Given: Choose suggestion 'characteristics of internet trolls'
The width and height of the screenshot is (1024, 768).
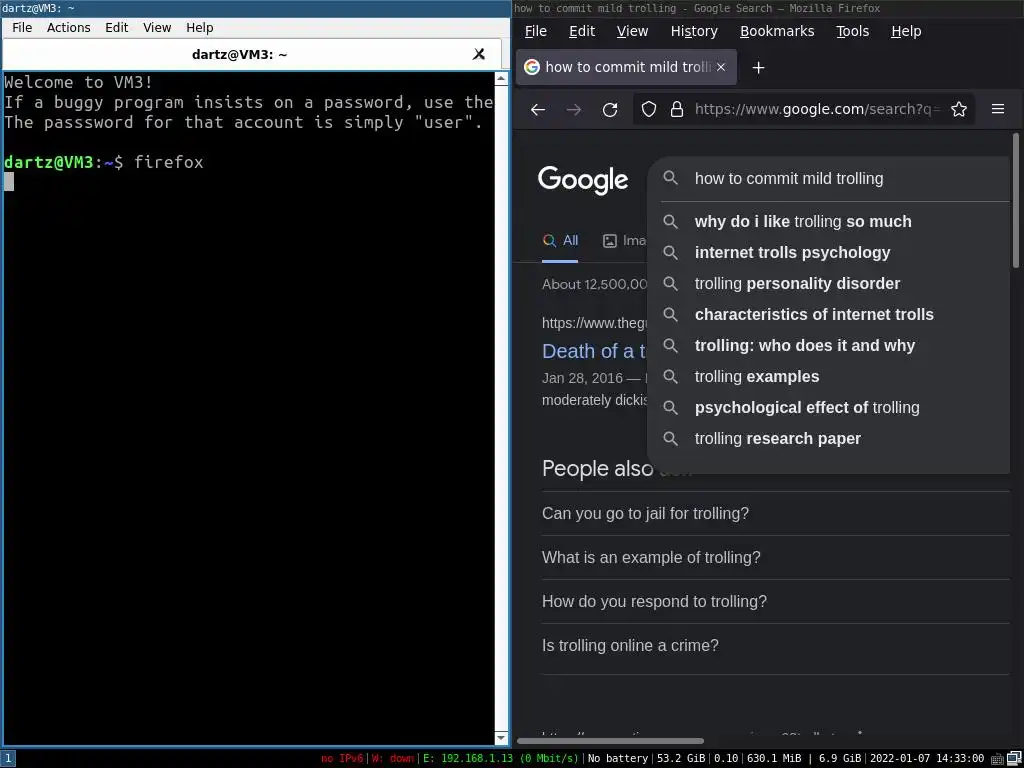Looking at the screenshot, I should [829, 314].
